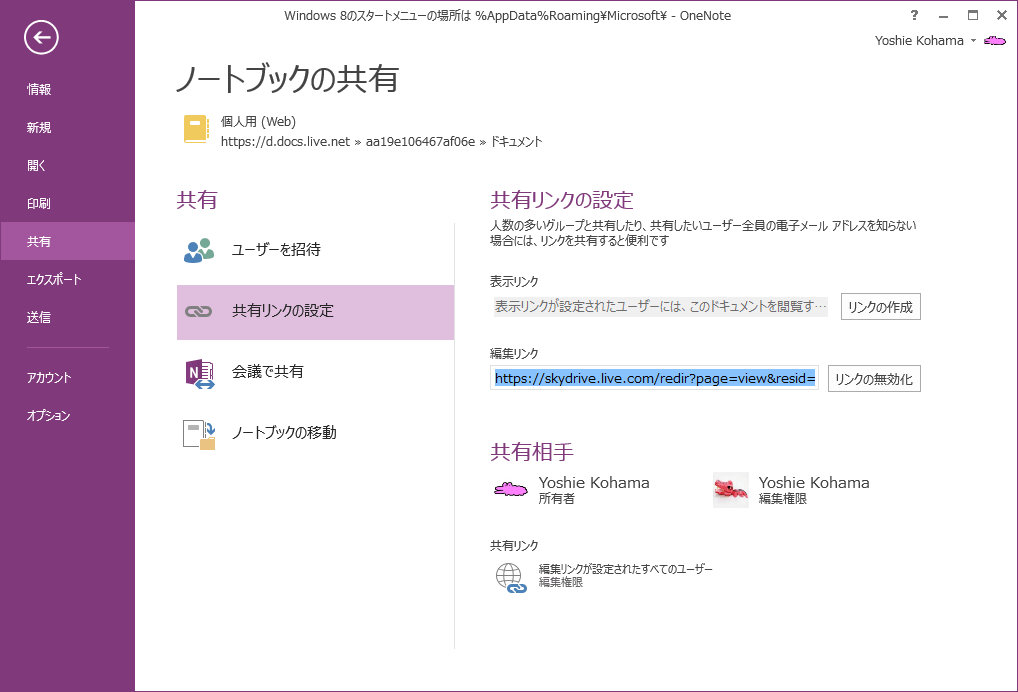This screenshot has width=1018, height=692.
Task: Click the account name Yoshie Kohama at top
Action: pyautogui.click(x=919, y=41)
